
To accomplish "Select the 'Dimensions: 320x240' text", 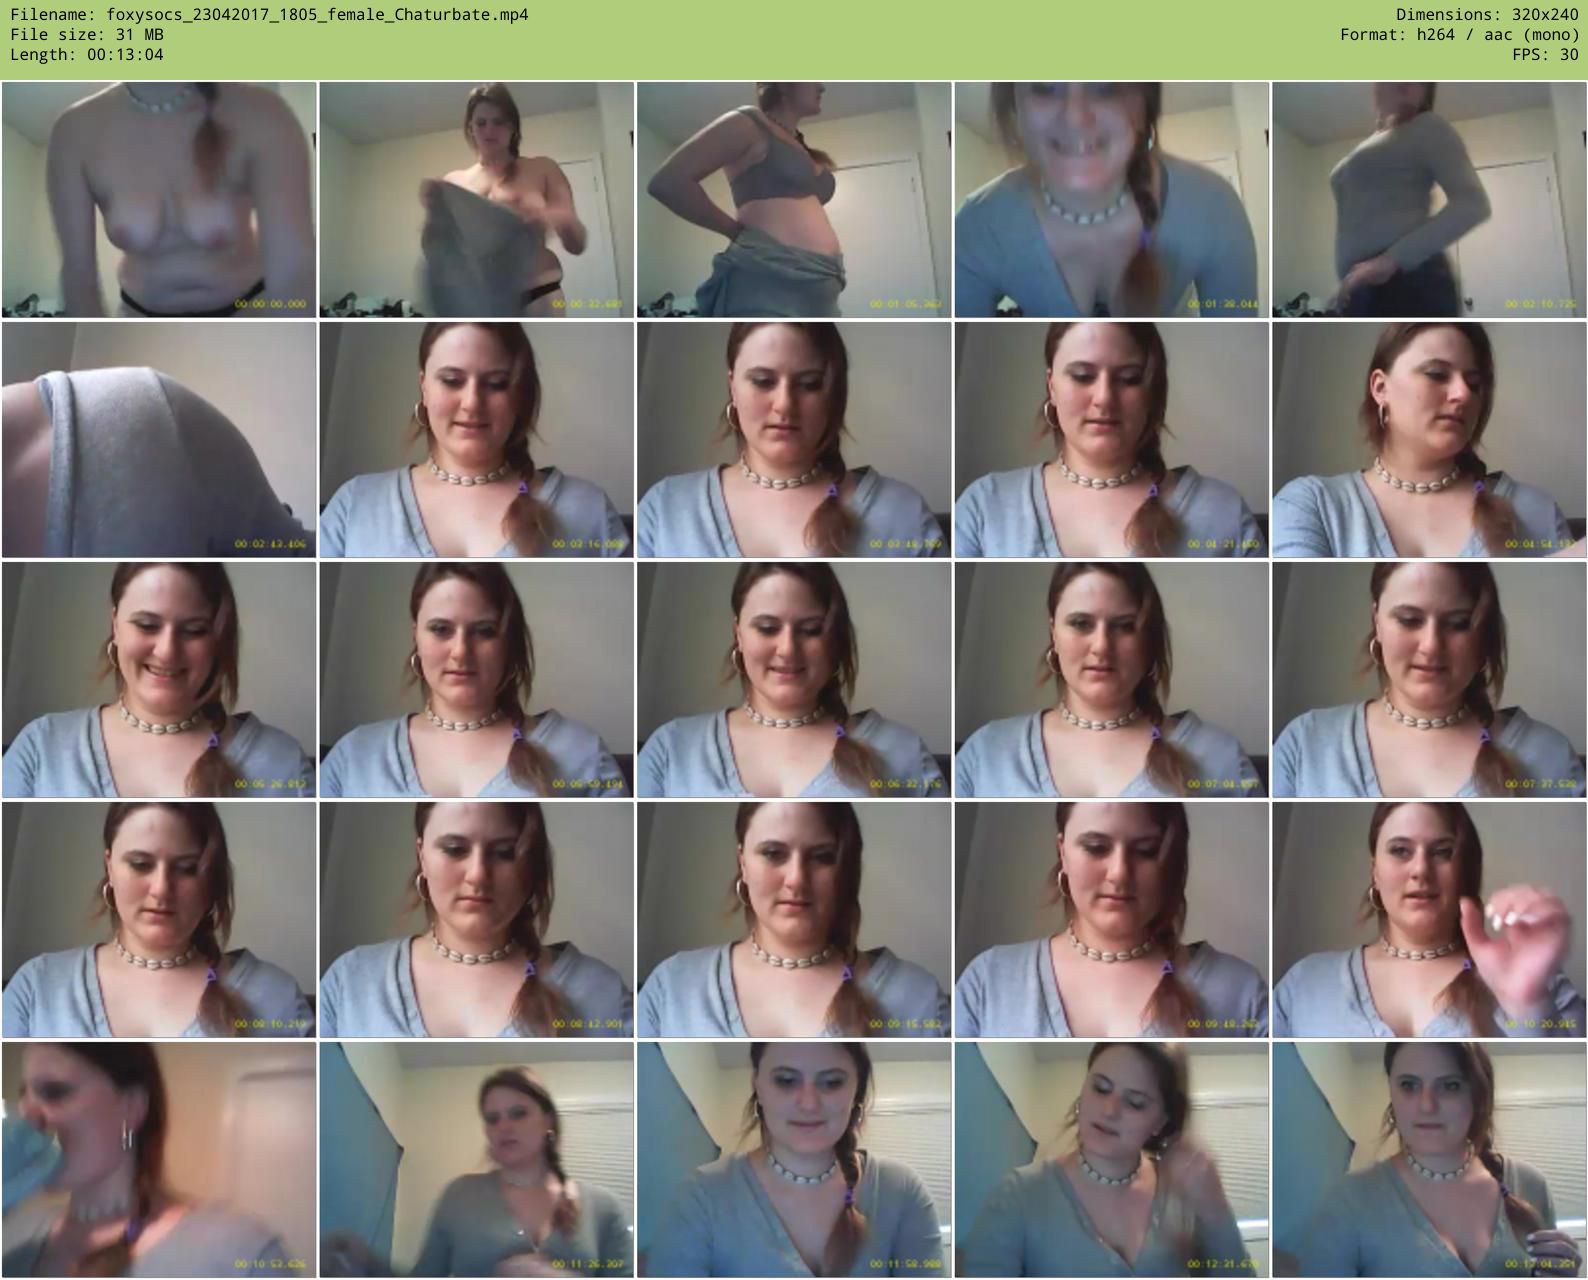I will coord(1487,14).
